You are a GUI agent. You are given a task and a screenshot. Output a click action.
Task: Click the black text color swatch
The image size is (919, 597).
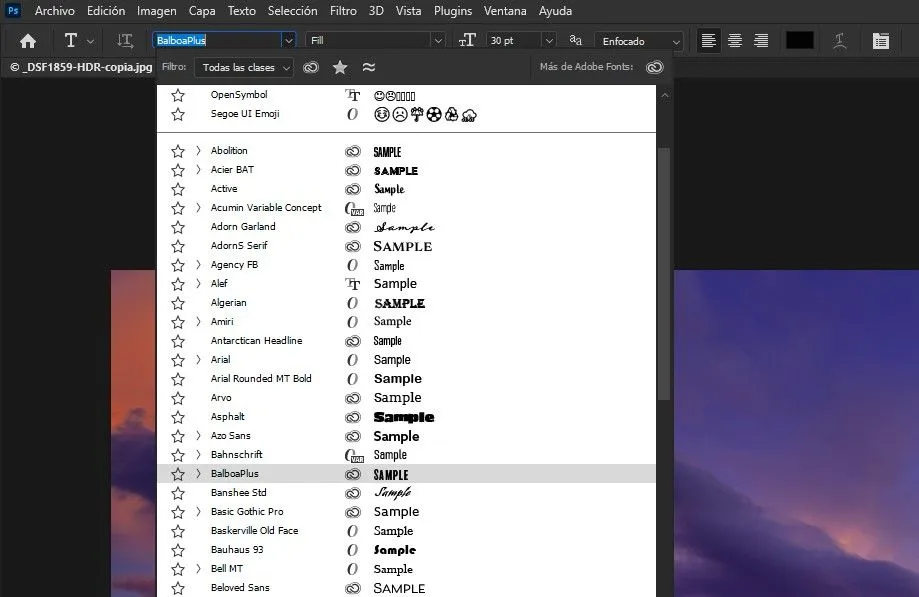tap(799, 40)
